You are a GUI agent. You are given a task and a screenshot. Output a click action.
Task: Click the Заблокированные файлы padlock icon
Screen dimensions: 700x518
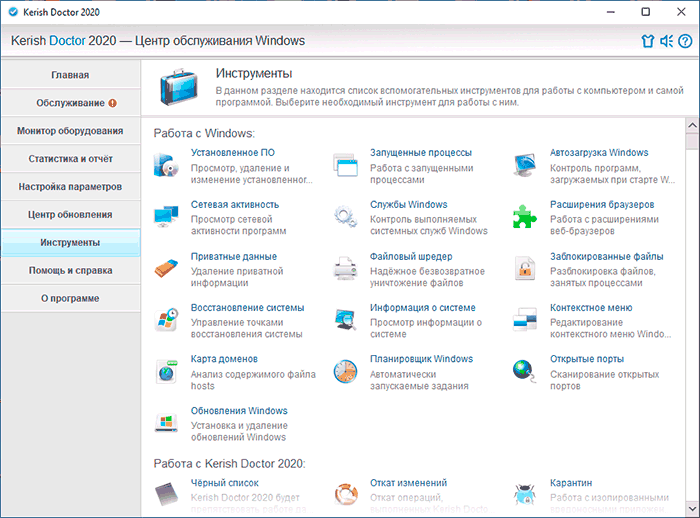525,268
